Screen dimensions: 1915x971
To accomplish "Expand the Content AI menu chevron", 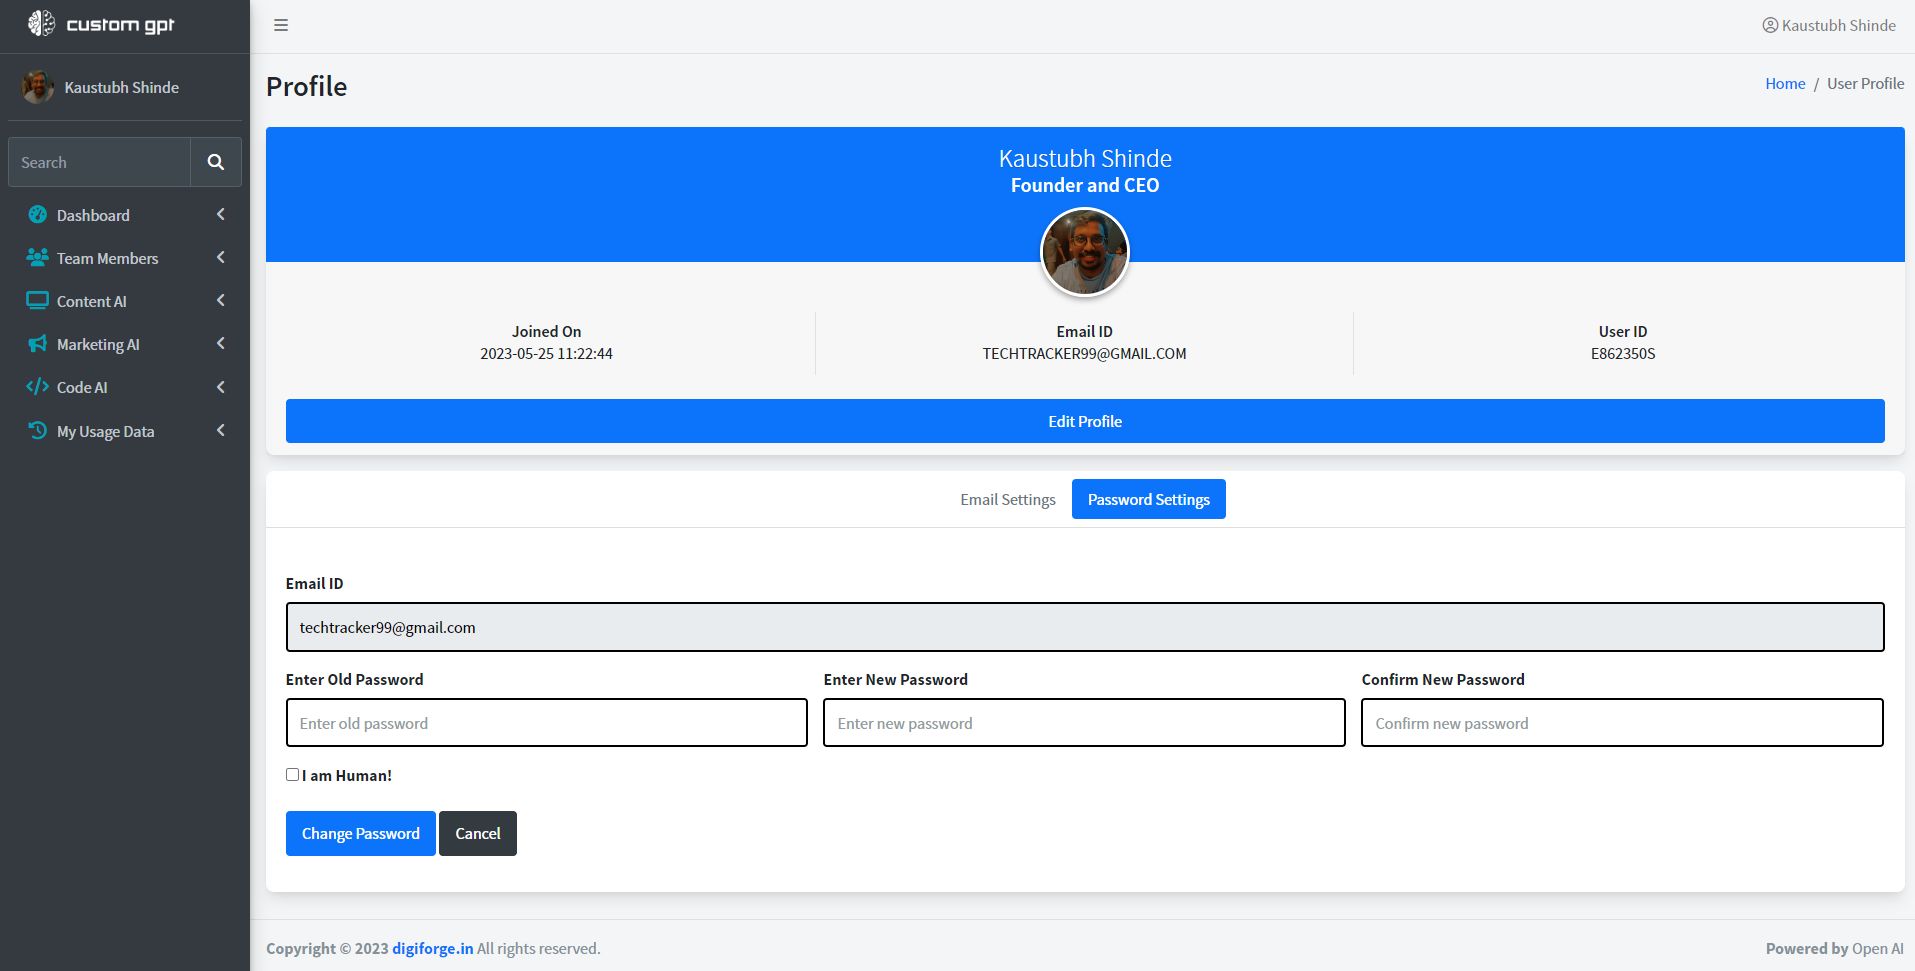I will (x=221, y=300).
